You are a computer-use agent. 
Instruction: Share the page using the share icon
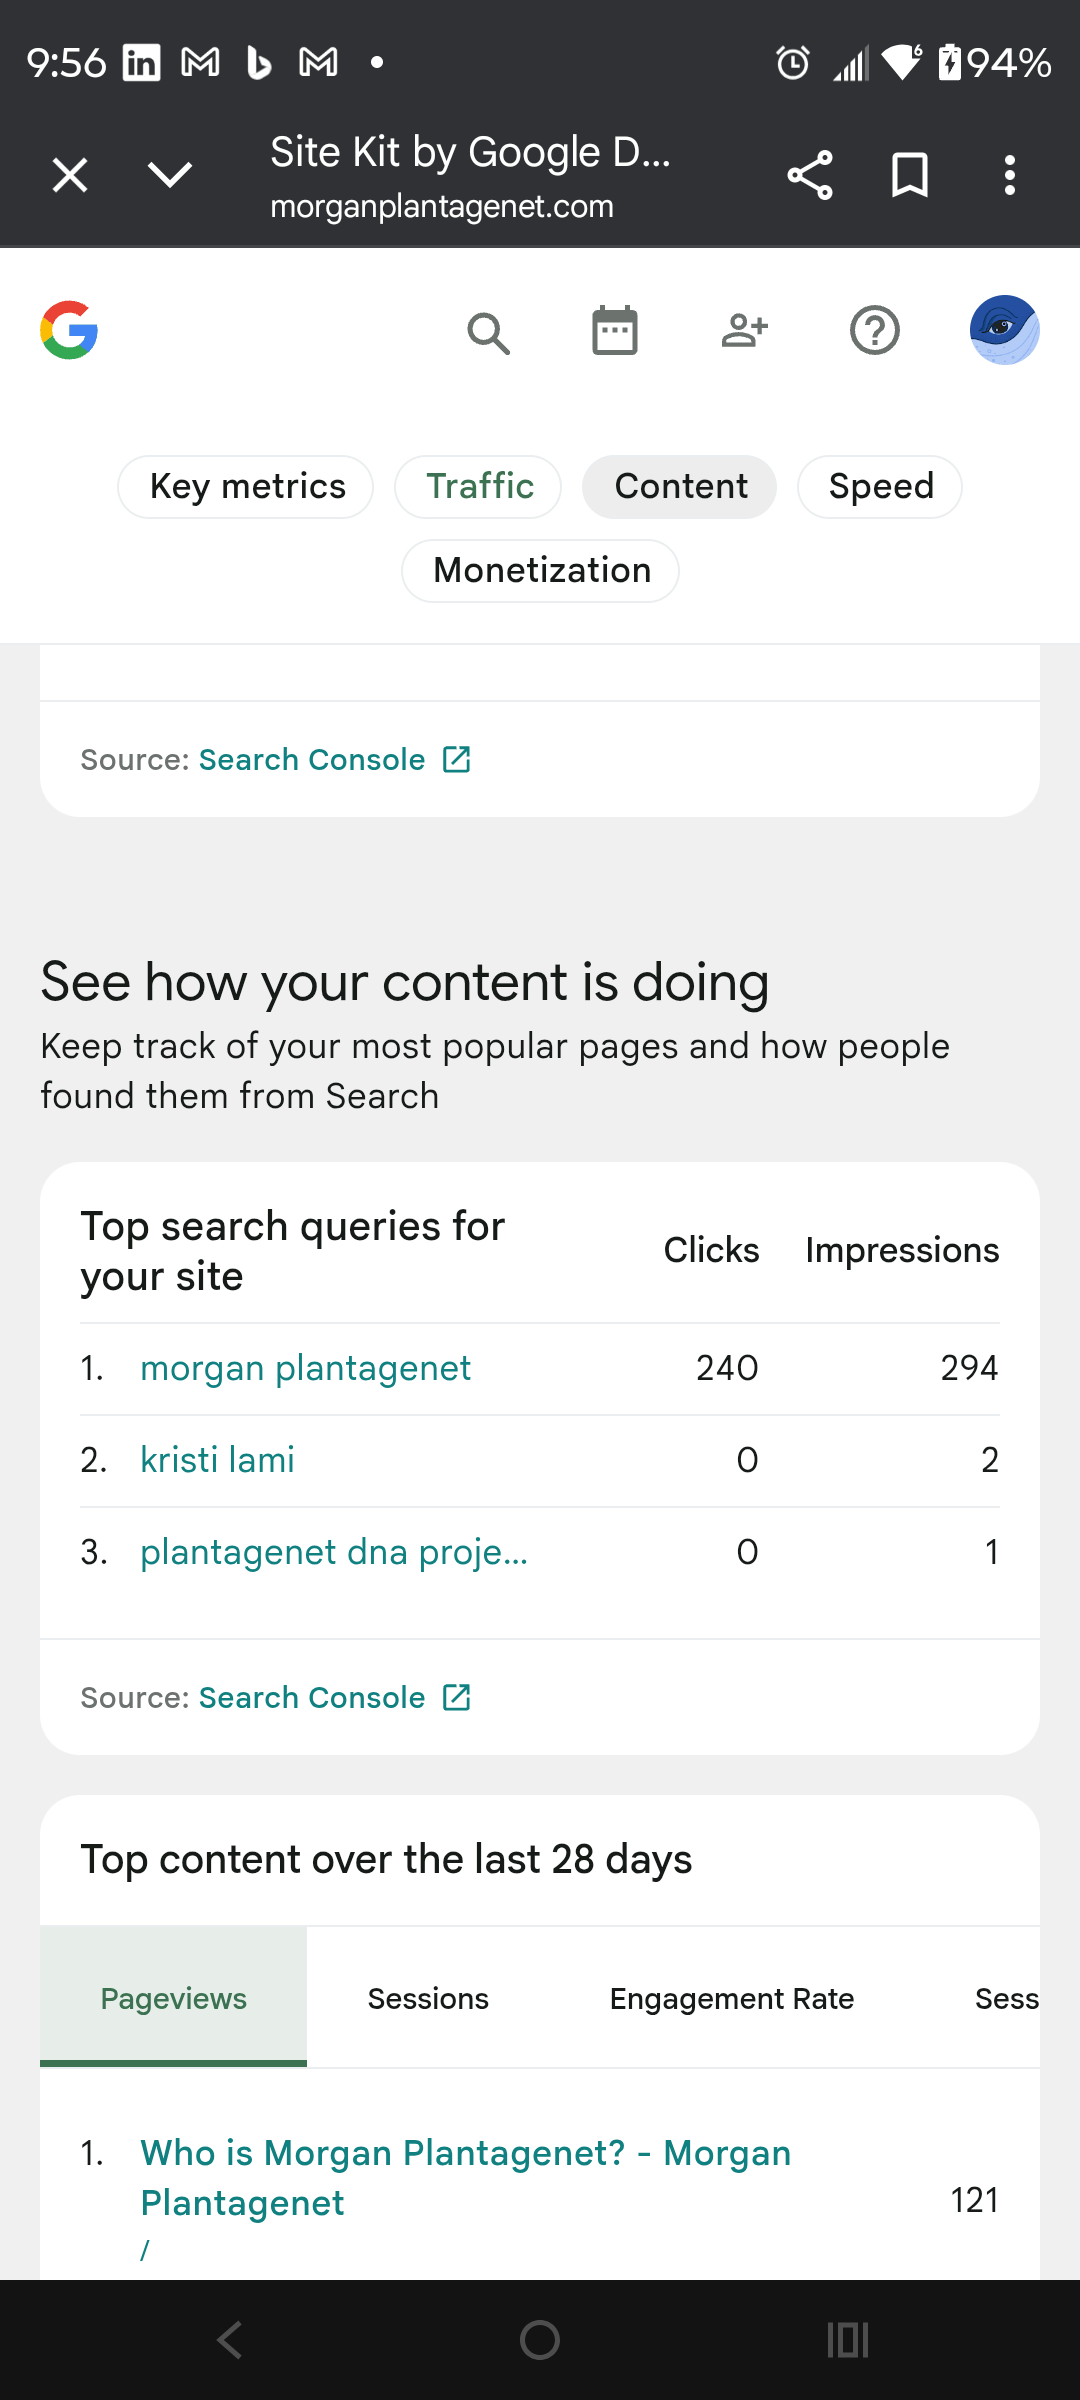click(x=810, y=174)
